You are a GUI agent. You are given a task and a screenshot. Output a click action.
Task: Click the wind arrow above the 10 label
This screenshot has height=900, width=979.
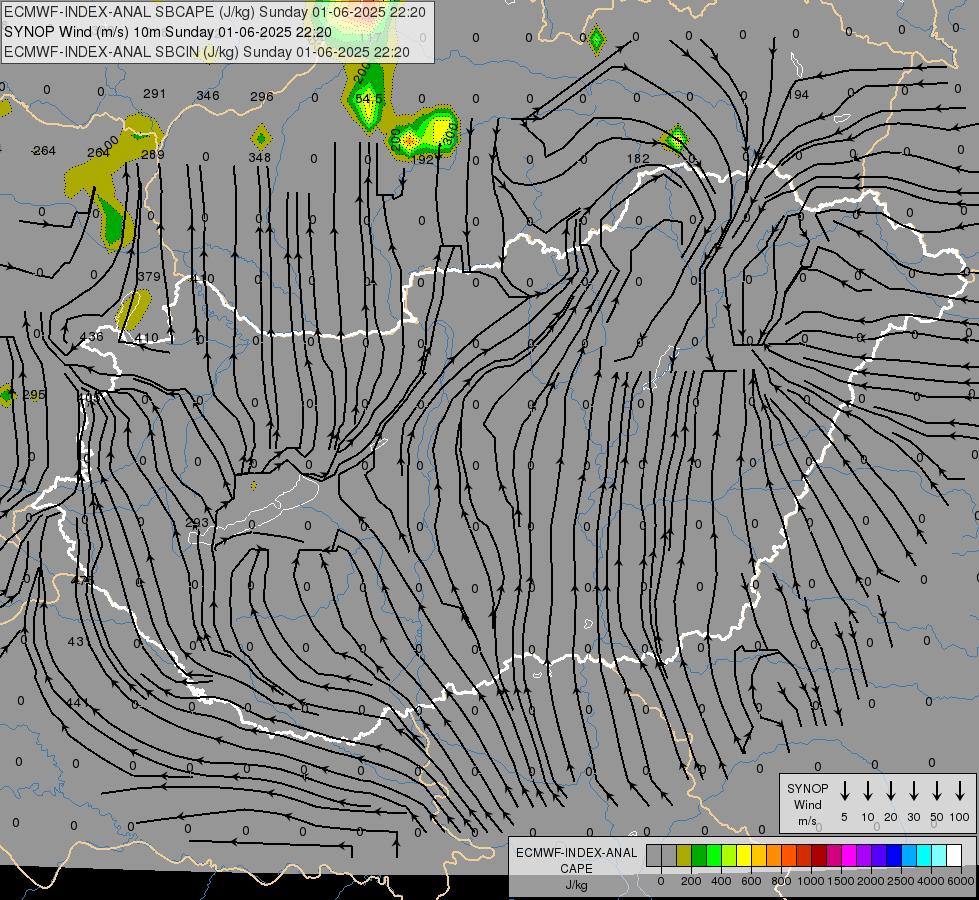(867, 790)
